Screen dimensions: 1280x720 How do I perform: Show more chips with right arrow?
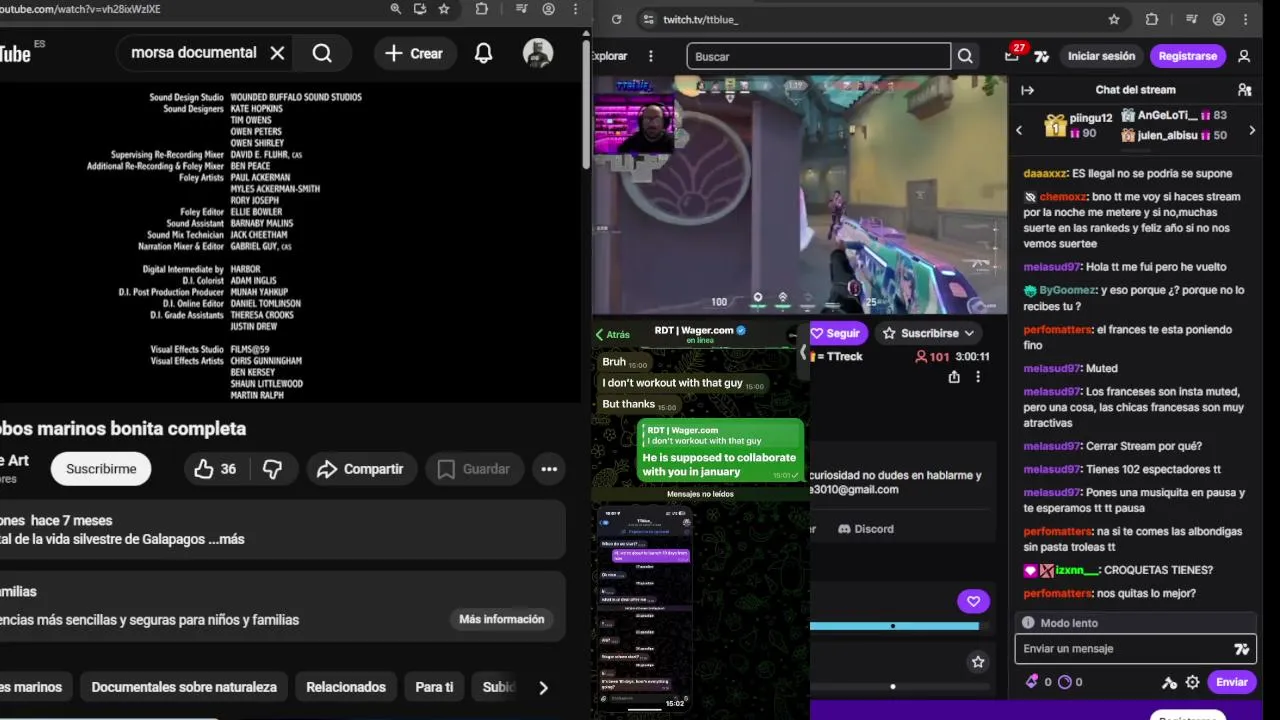pyautogui.click(x=543, y=687)
